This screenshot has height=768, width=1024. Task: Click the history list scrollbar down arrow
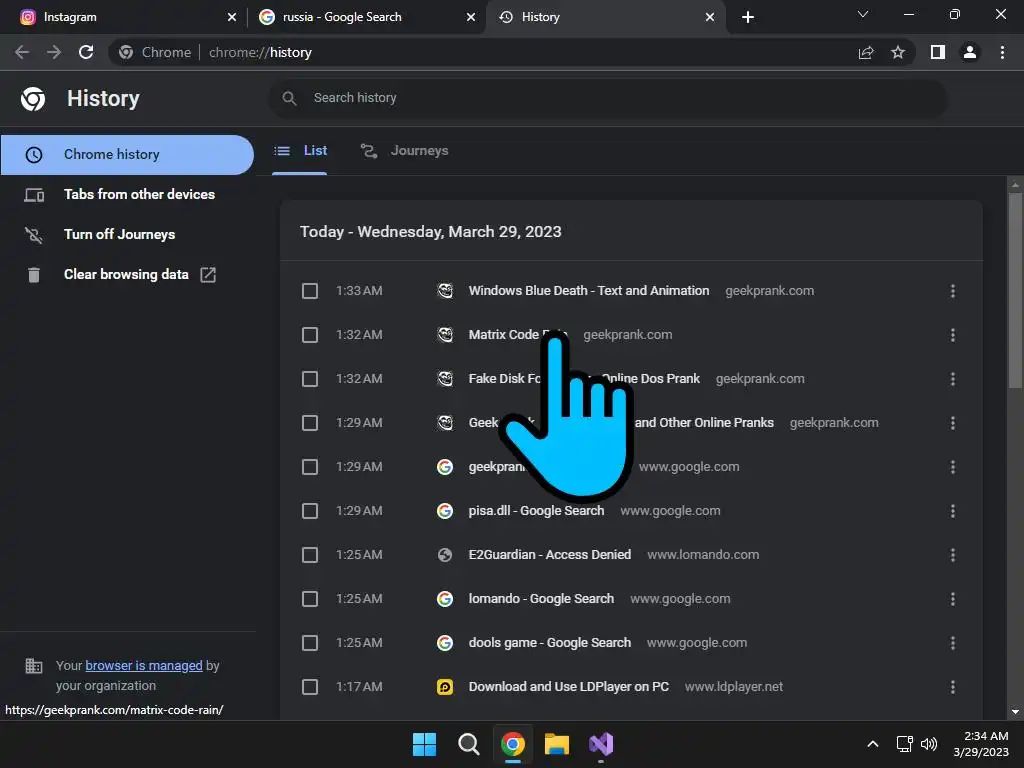coord(1015,712)
